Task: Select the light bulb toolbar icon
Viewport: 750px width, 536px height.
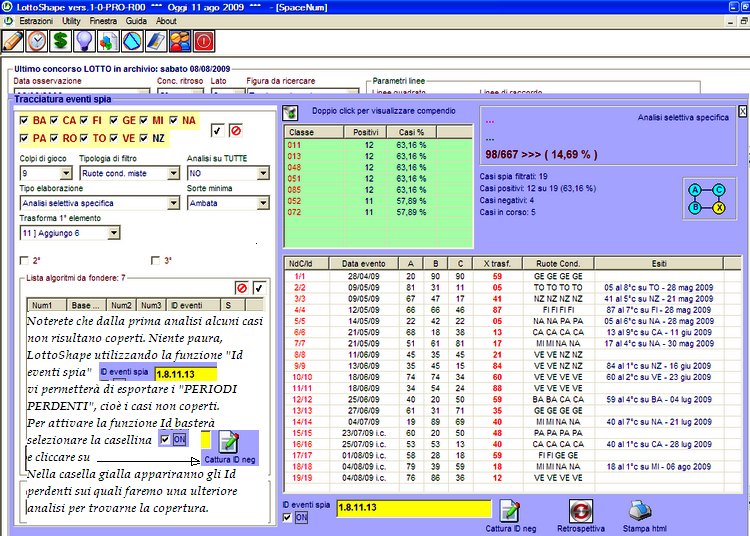Action: [x=85, y=41]
